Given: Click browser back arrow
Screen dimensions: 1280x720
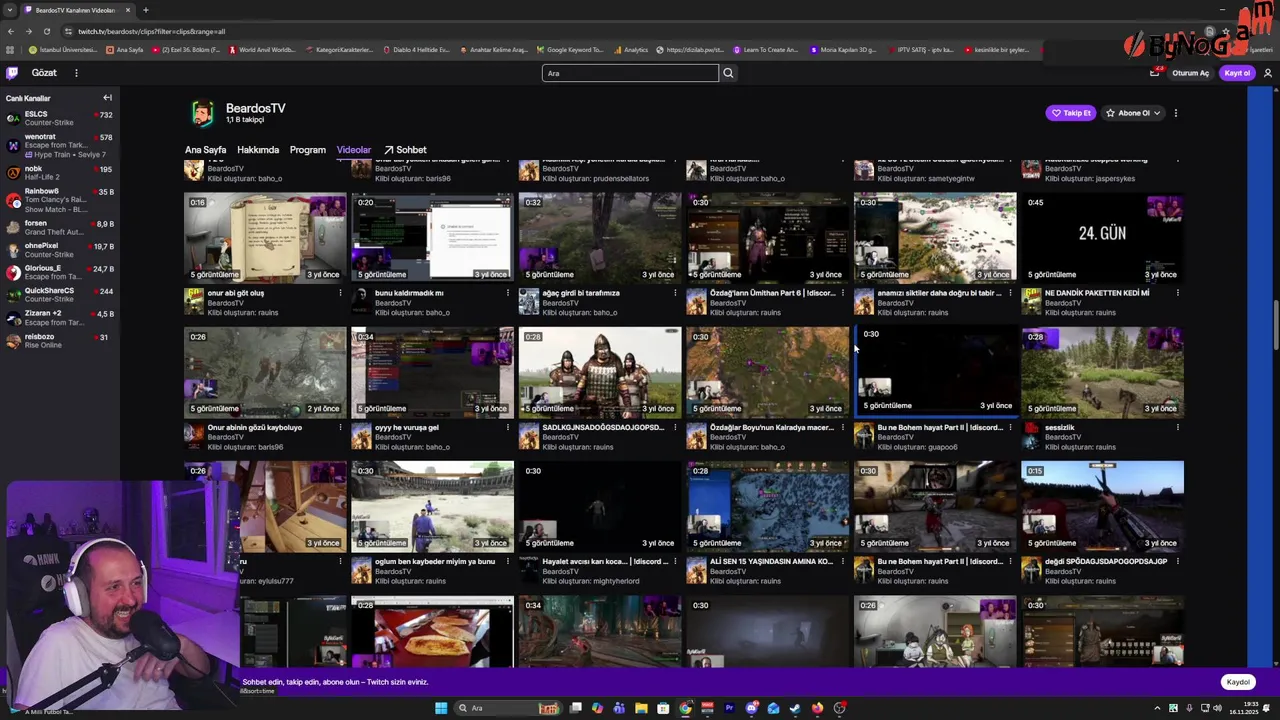Looking at the screenshot, I should pyautogui.click(x=11, y=31).
